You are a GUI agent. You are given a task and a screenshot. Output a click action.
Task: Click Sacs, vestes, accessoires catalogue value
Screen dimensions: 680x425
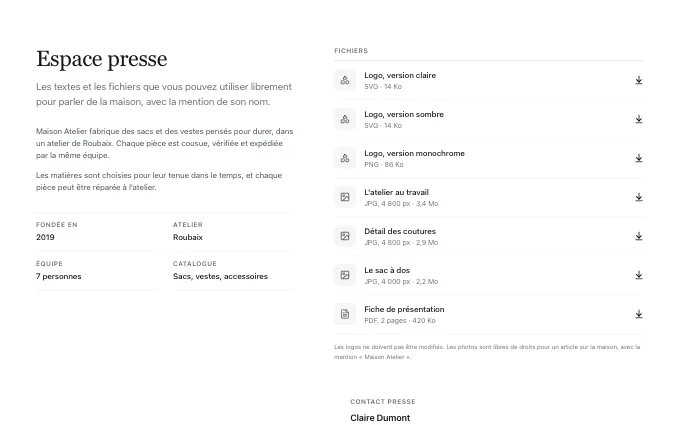point(220,276)
